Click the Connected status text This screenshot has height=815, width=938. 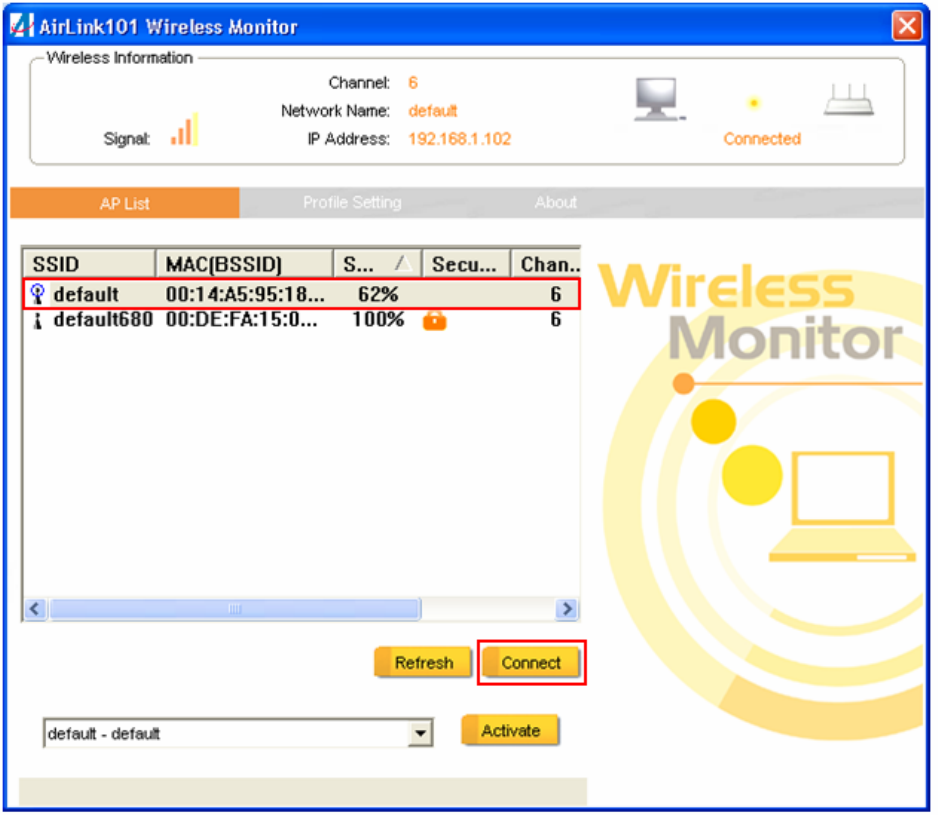point(762,139)
